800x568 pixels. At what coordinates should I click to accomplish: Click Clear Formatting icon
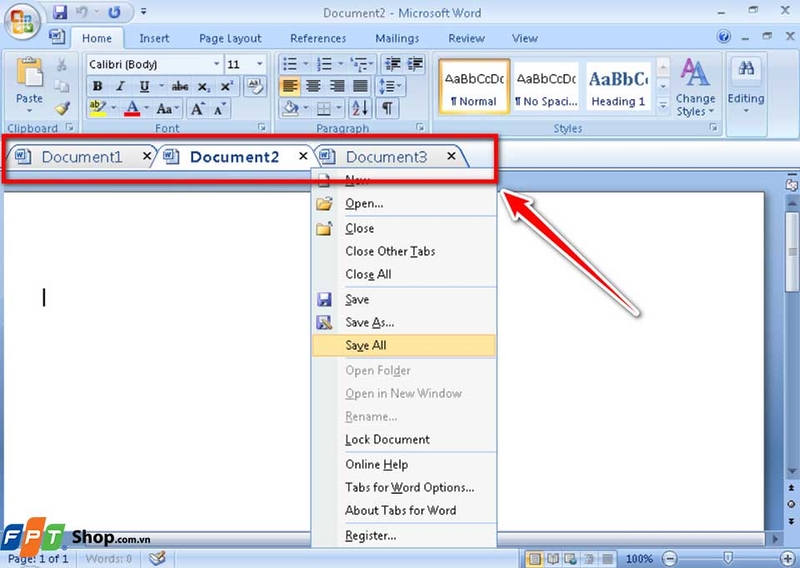[x=255, y=86]
